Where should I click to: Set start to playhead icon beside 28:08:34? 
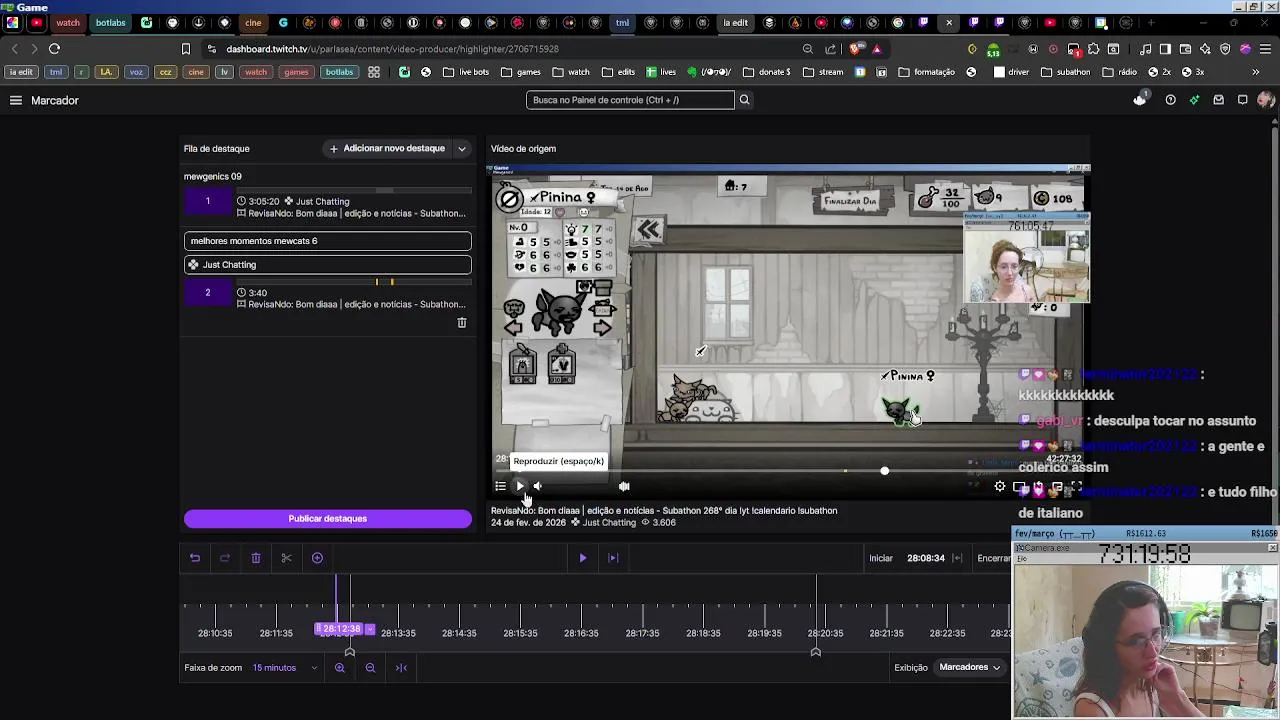pyautogui.click(x=957, y=558)
